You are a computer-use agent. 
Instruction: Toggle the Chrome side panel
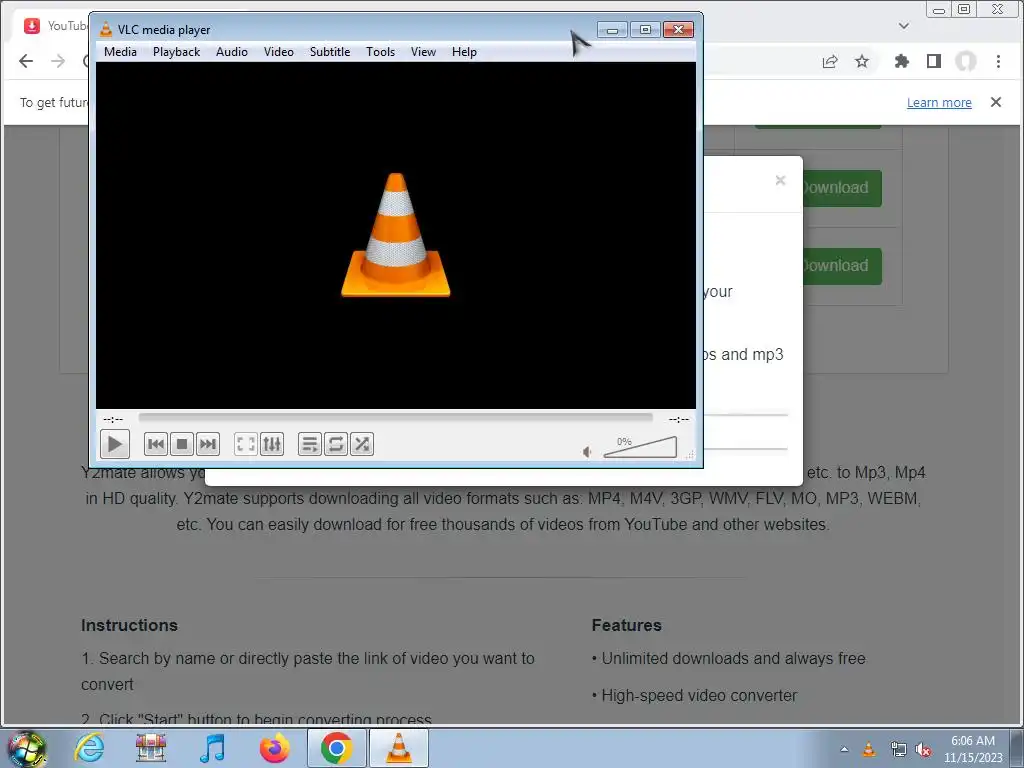click(934, 61)
